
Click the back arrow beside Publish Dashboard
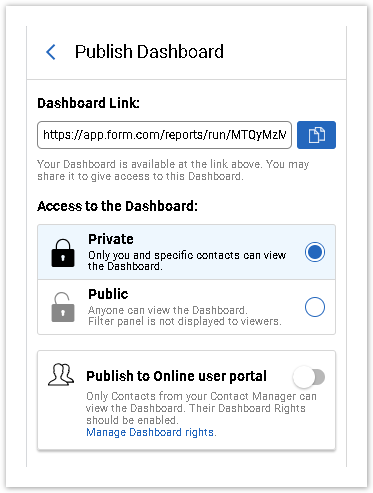click(51, 52)
